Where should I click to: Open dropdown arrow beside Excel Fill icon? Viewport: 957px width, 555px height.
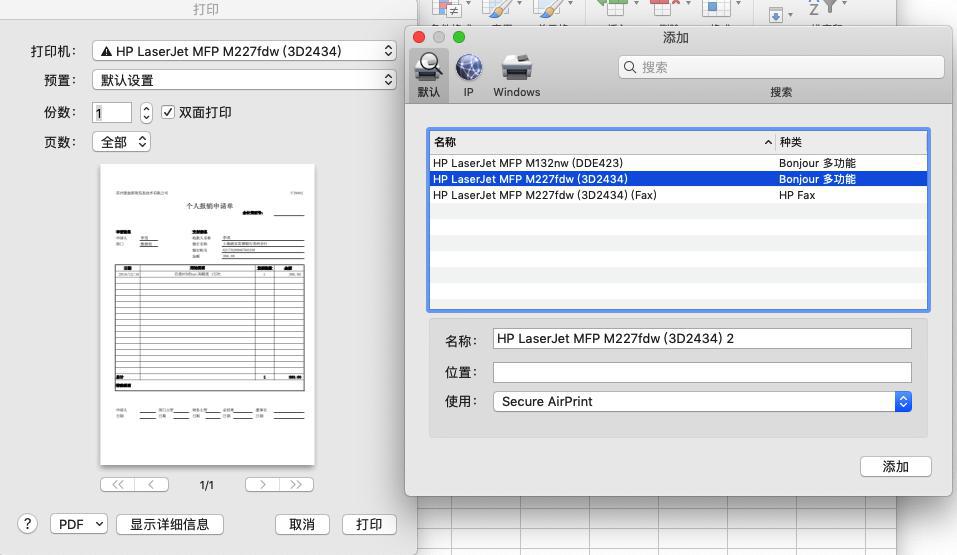pyautogui.click(x=790, y=15)
